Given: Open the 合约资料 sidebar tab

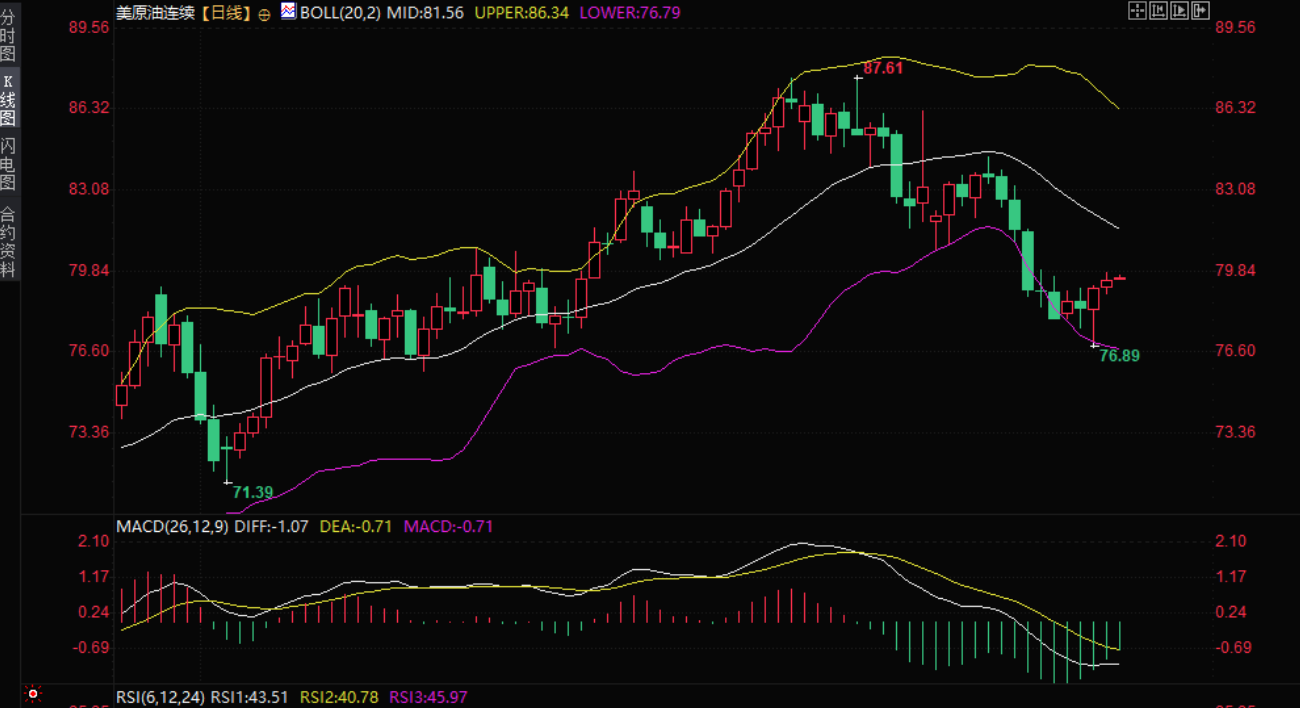Looking at the screenshot, I should pos(8,241).
